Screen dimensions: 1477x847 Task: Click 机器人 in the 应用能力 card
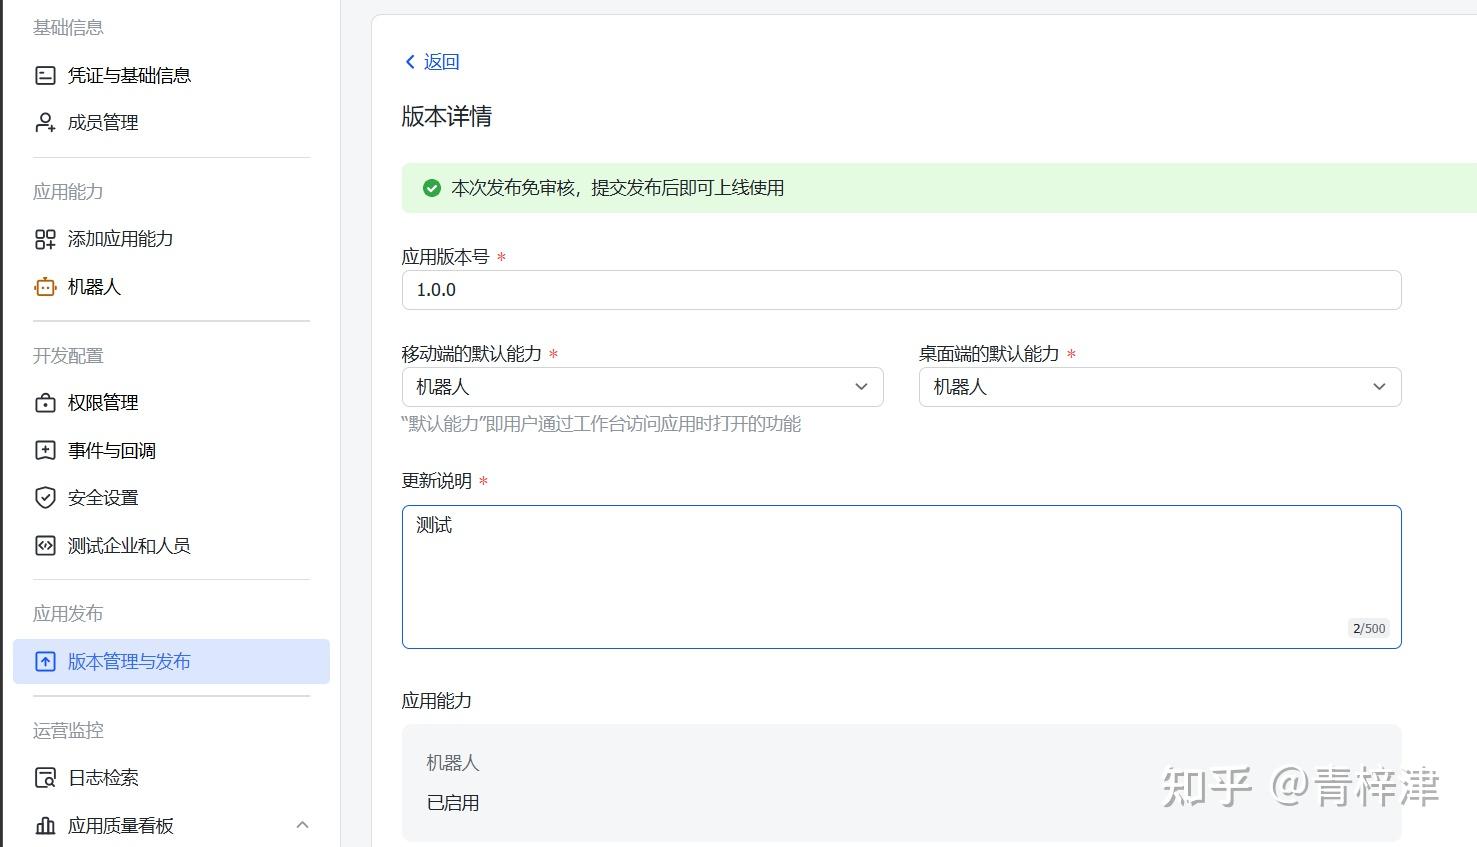click(x=453, y=763)
